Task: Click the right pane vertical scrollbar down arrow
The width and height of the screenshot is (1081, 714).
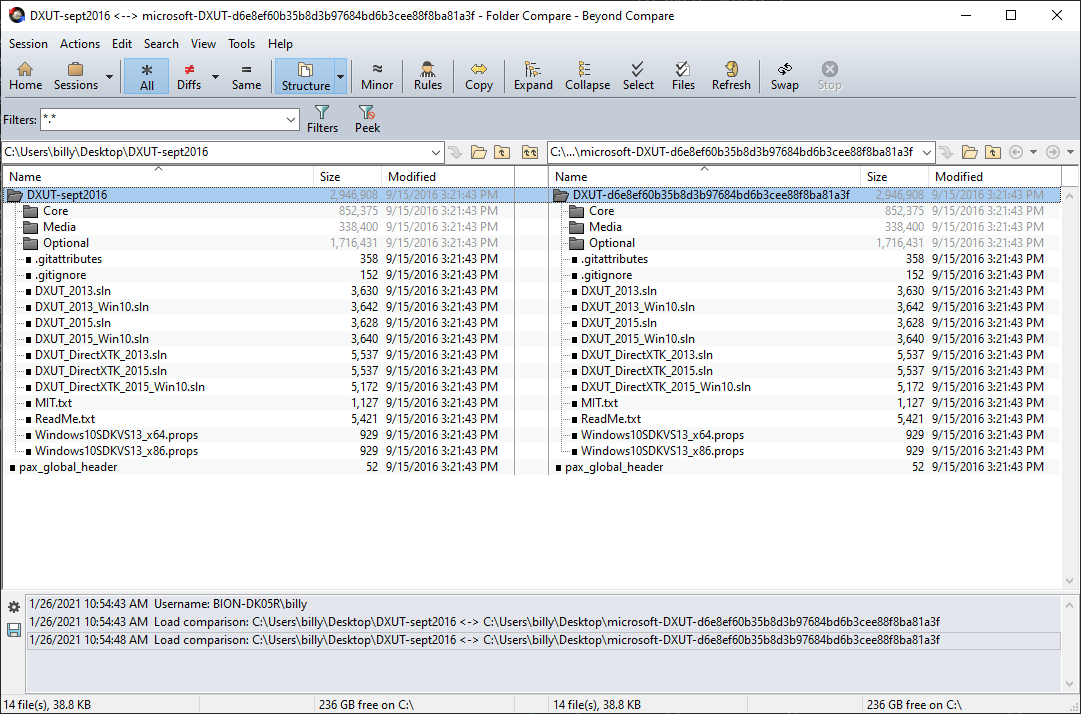Action: pos(1069,581)
